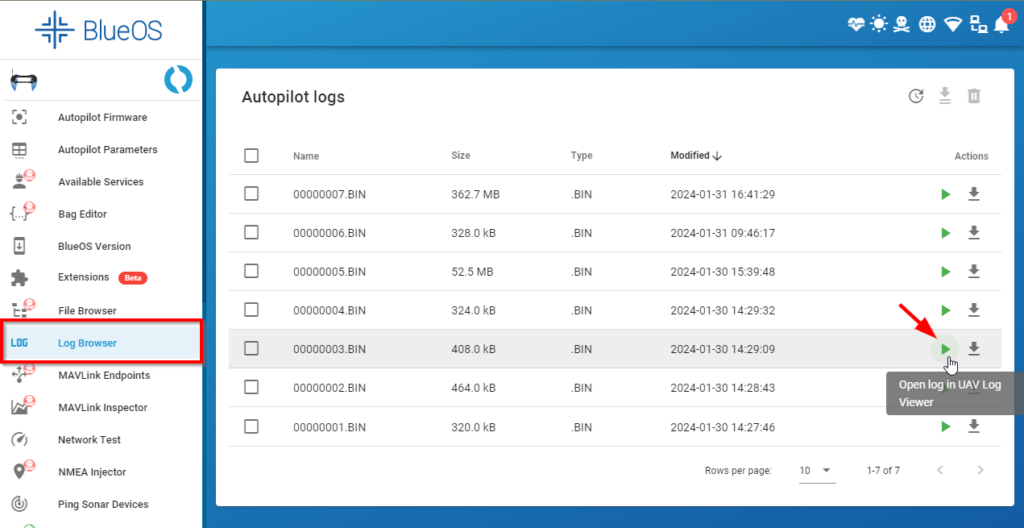The width and height of the screenshot is (1024, 528).
Task: Check the box for 00000002.BIN
Action: [x=251, y=388]
